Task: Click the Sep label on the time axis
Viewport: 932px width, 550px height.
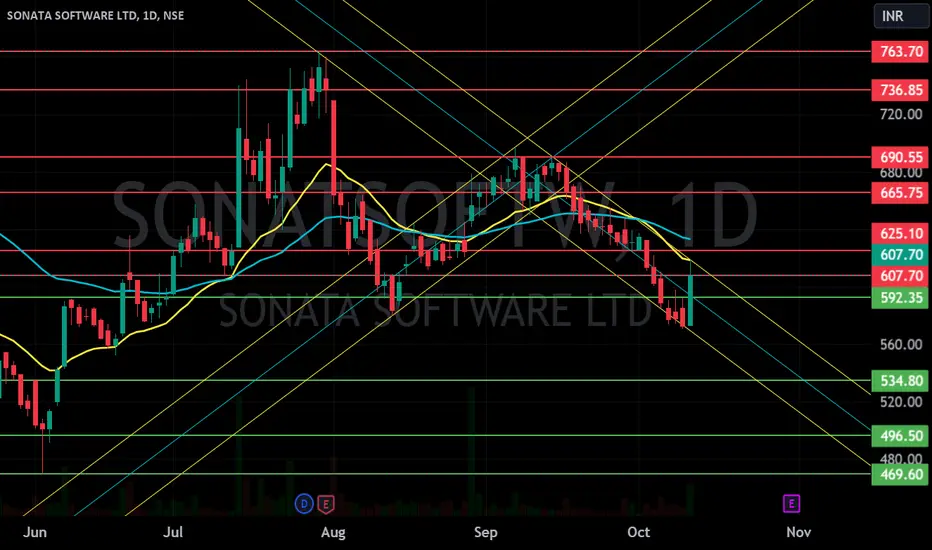Action: tap(486, 532)
